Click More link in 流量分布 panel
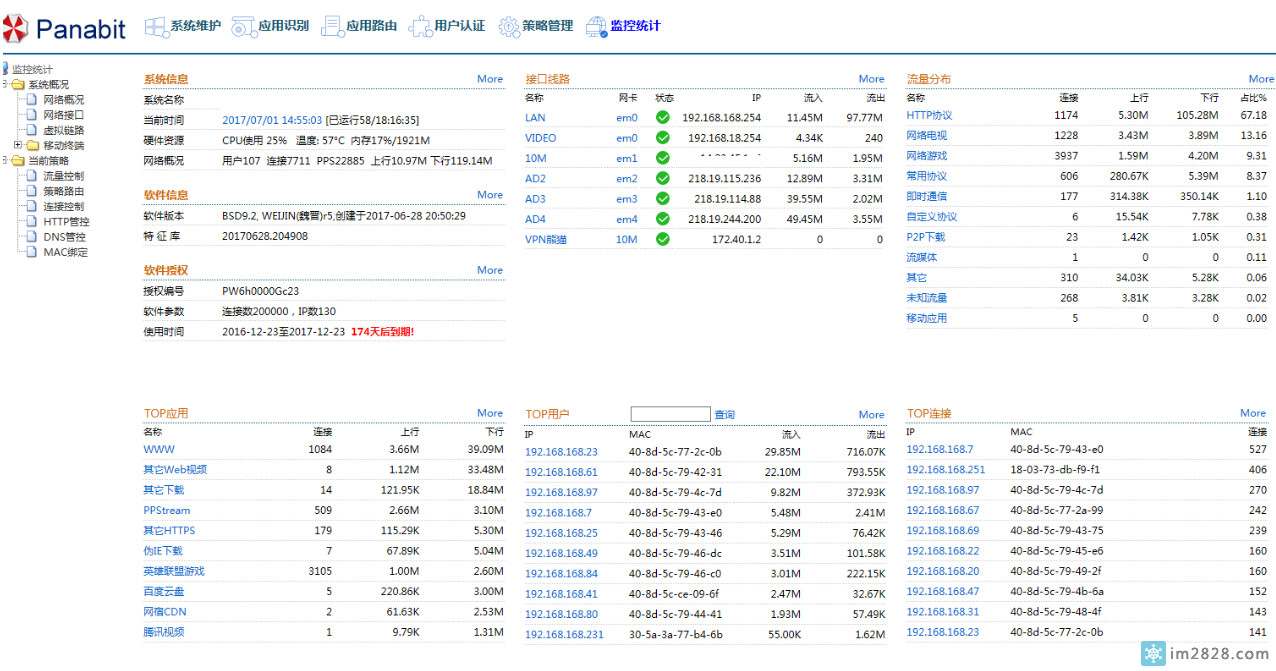 click(1261, 79)
